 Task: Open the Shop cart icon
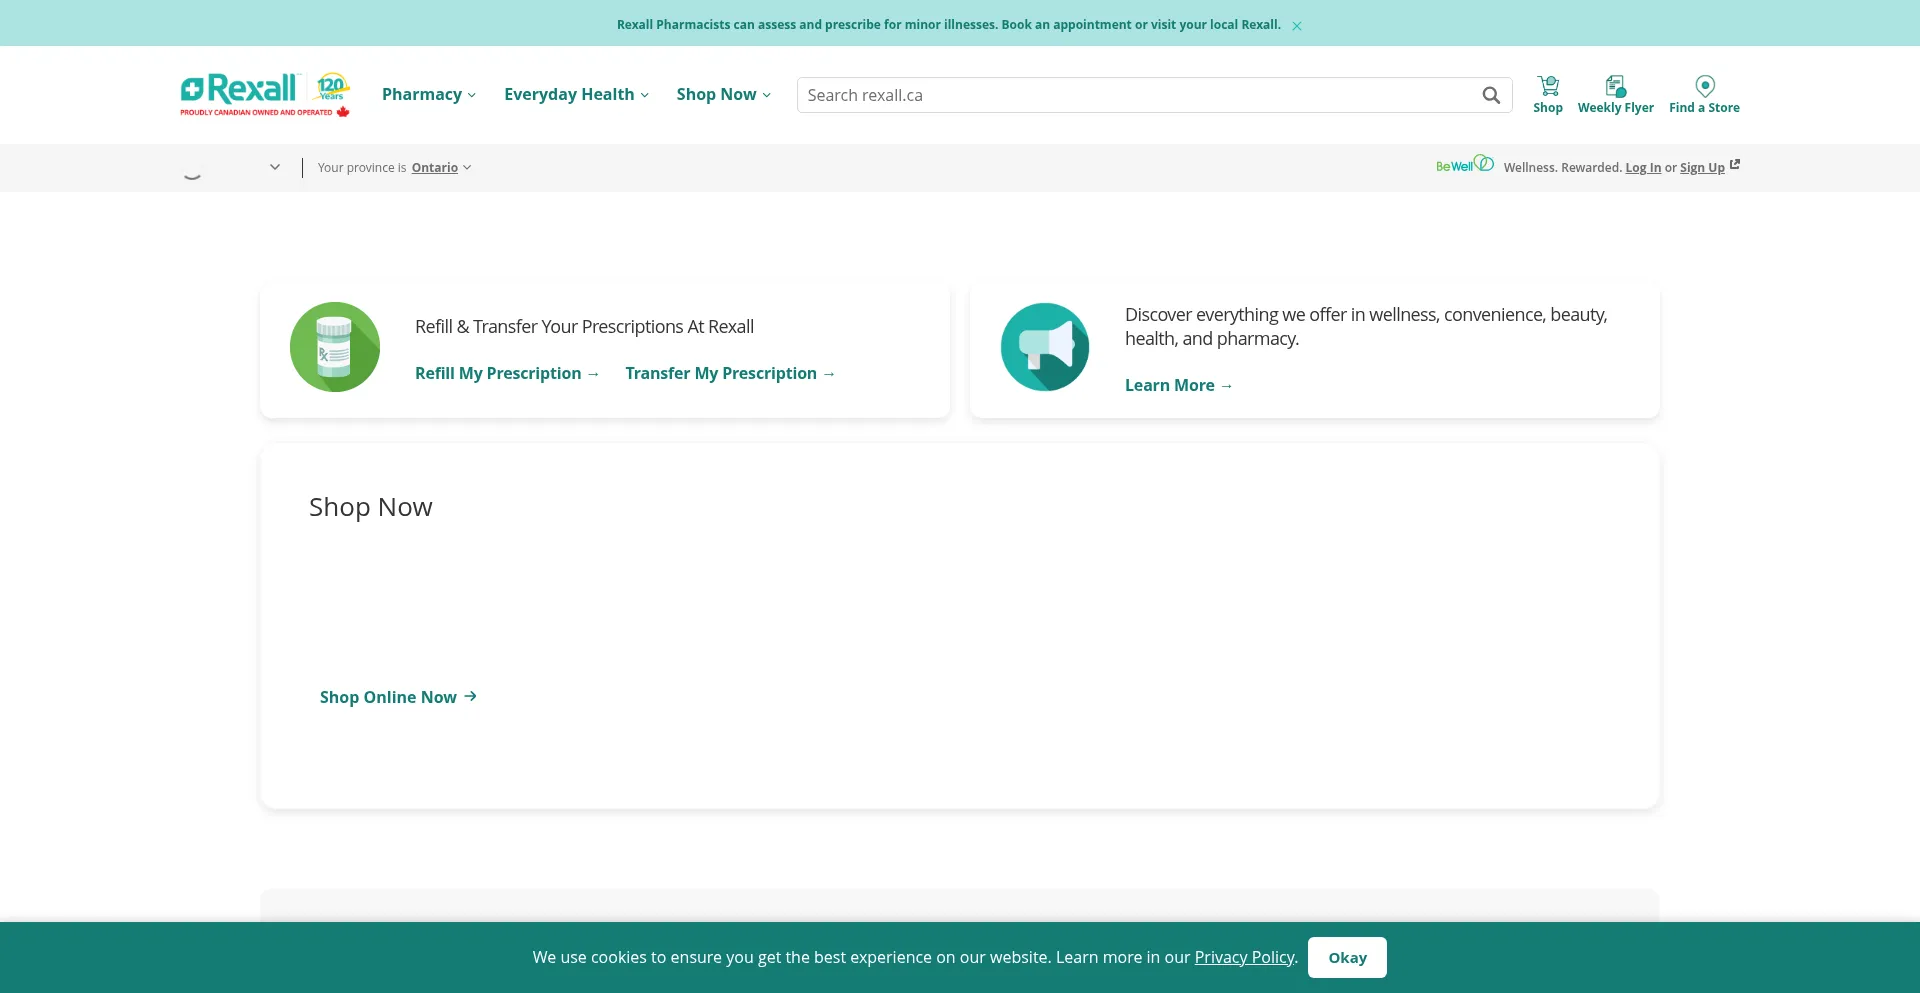[1548, 86]
